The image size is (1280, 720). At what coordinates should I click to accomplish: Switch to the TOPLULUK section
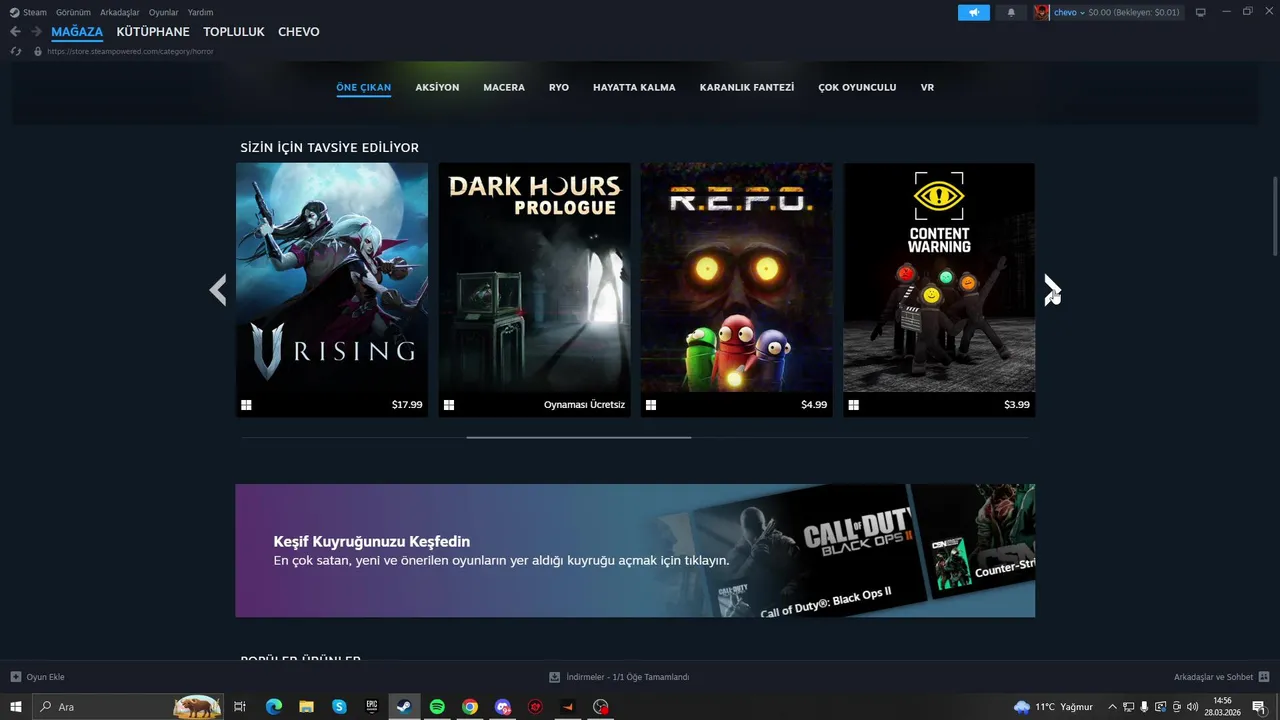[x=233, y=32]
